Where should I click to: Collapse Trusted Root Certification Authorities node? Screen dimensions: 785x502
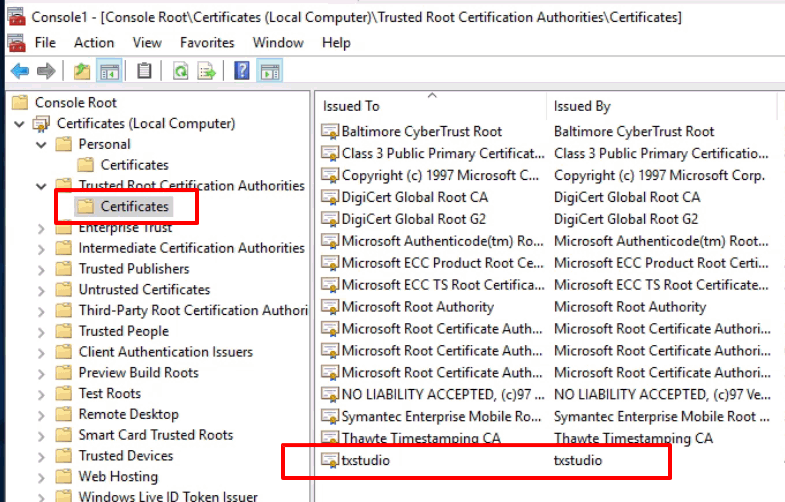[41, 186]
